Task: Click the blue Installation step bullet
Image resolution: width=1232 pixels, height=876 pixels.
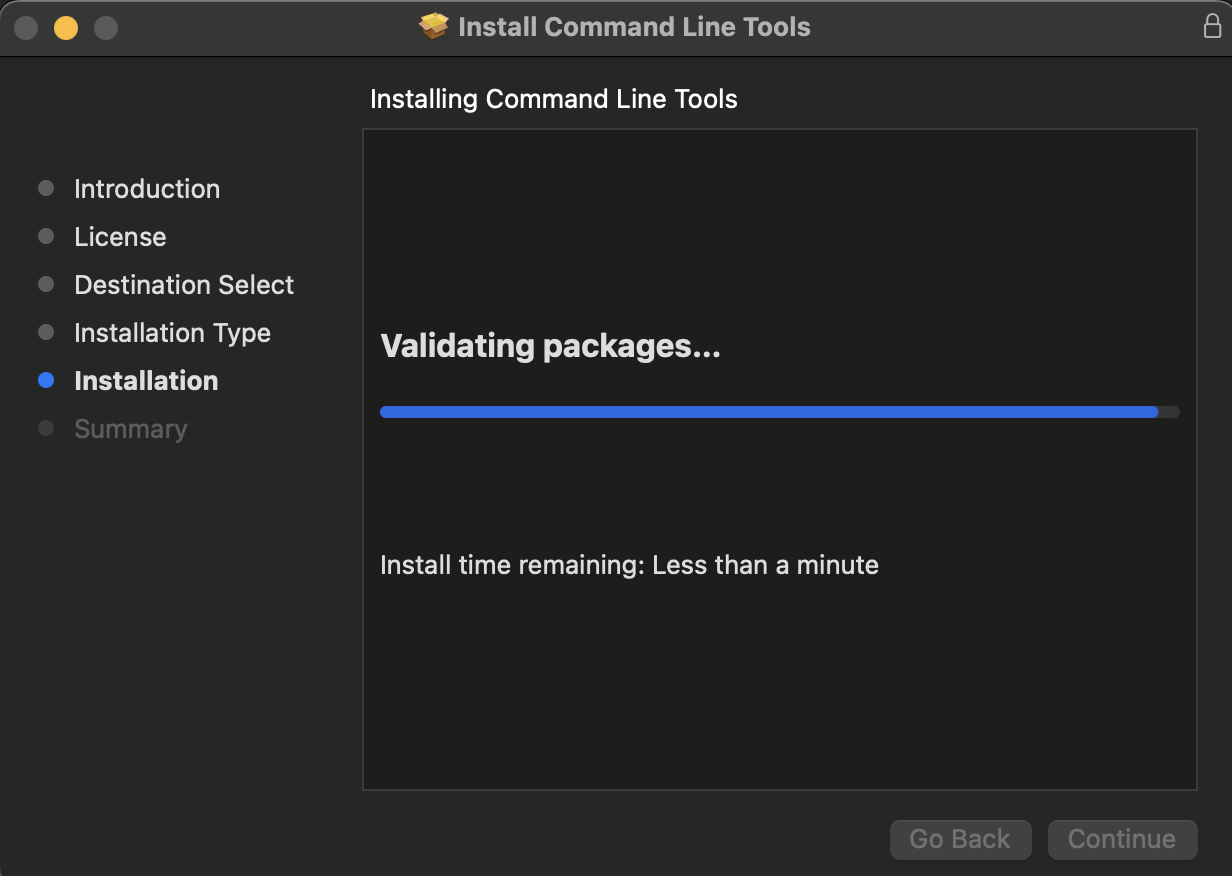Action: tap(46, 380)
